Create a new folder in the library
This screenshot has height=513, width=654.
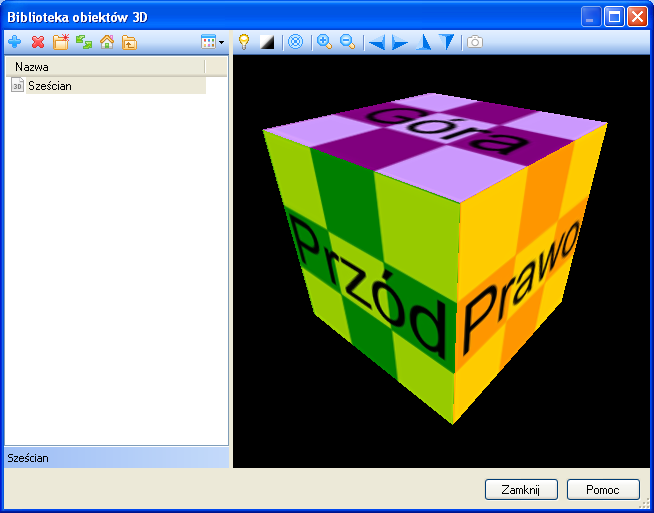[x=61, y=42]
